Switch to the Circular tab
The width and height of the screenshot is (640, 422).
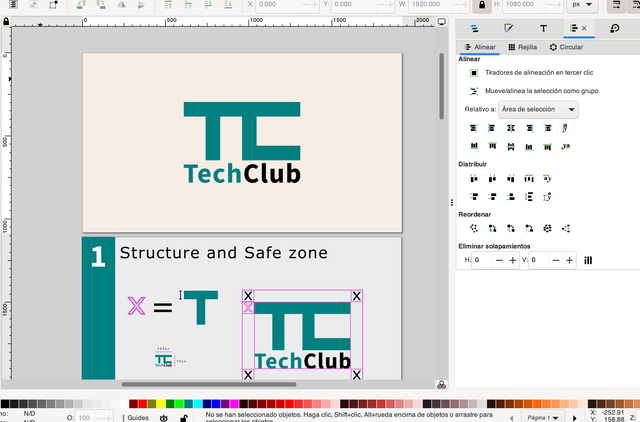566,47
